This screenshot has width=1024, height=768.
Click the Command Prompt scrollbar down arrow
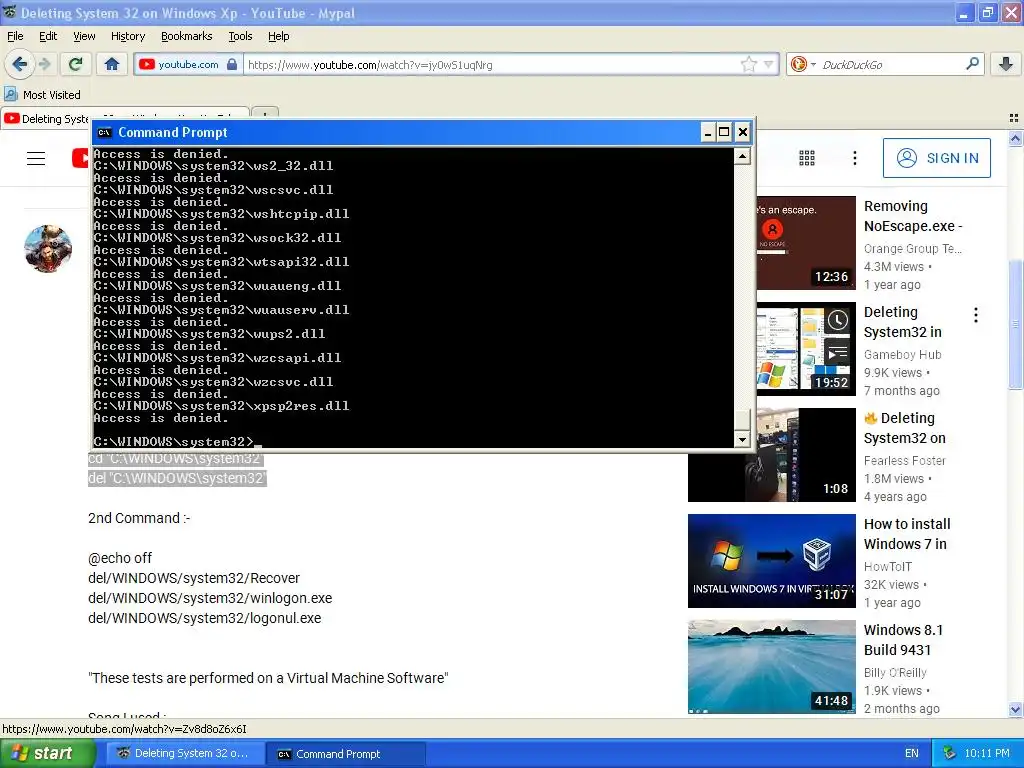click(x=742, y=440)
